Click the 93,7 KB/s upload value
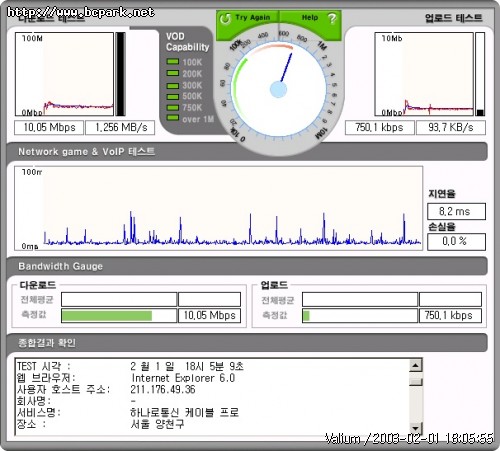 click(451, 128)
